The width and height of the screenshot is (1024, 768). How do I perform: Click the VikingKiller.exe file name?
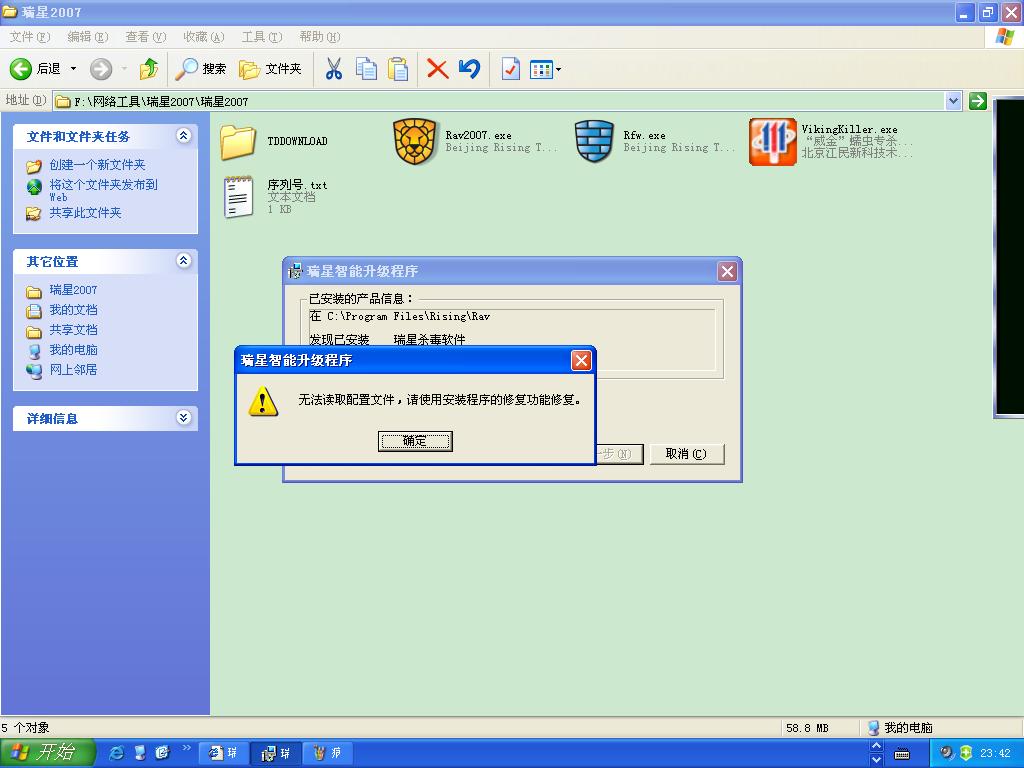pos(849,129)
